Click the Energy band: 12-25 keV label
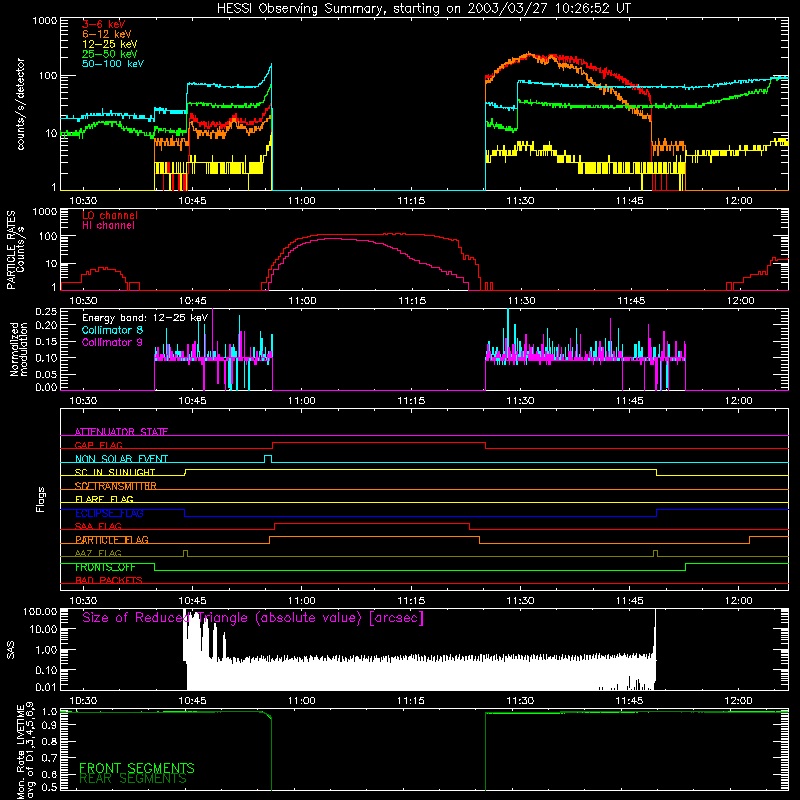 [x=145, y=318]
